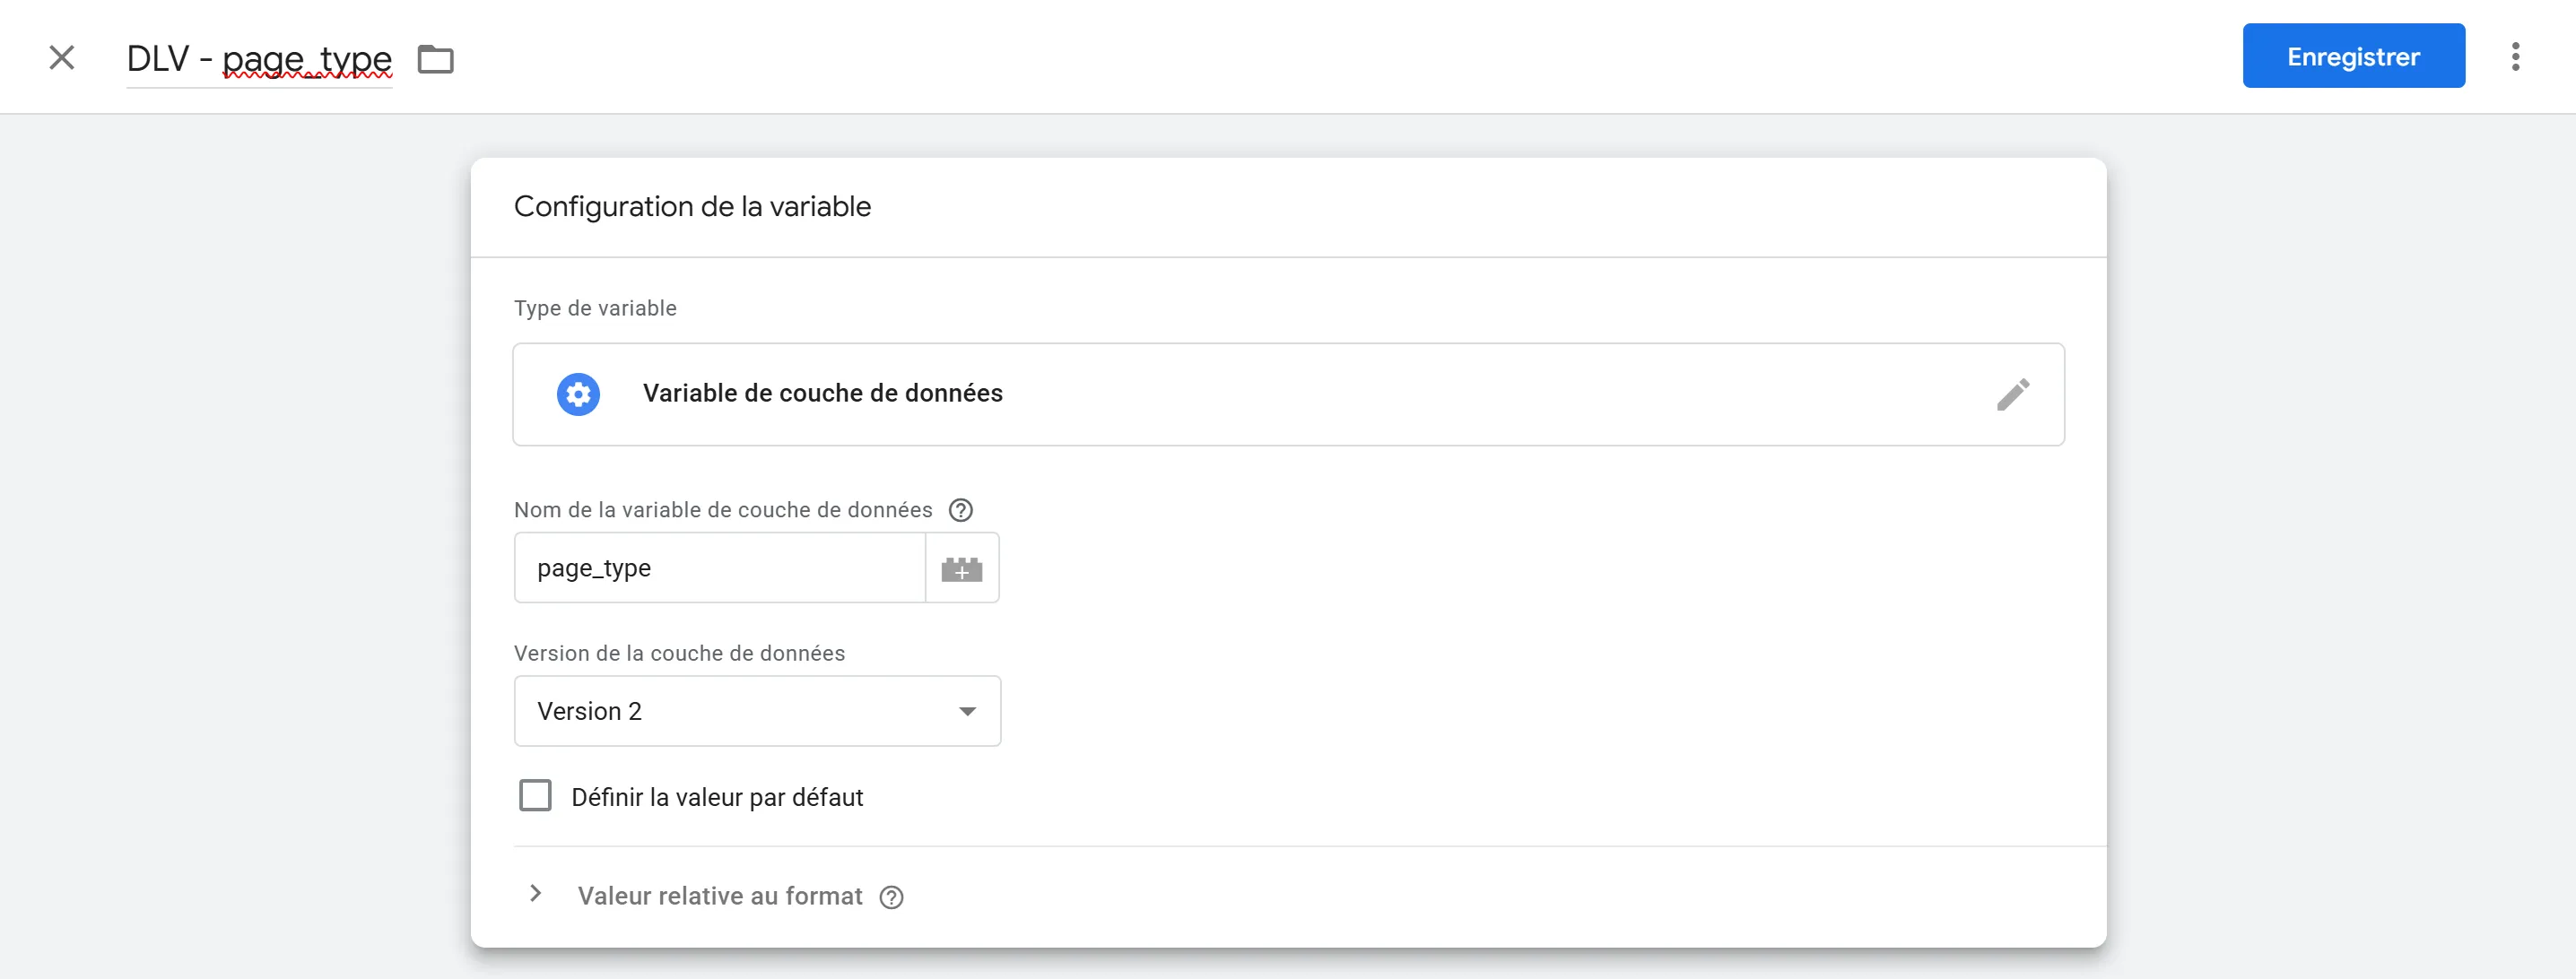Open the three-dot options menu
This screenshot has height=979, width=2576.
coord(2517,56)
